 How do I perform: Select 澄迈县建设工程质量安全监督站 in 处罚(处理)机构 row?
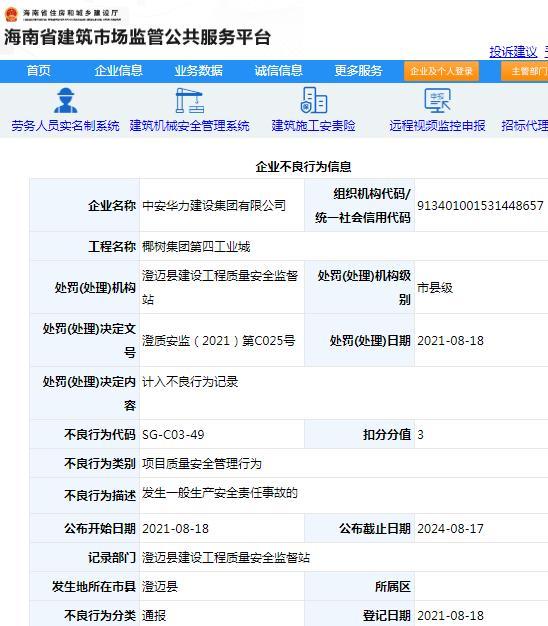[x=220, y=287]
